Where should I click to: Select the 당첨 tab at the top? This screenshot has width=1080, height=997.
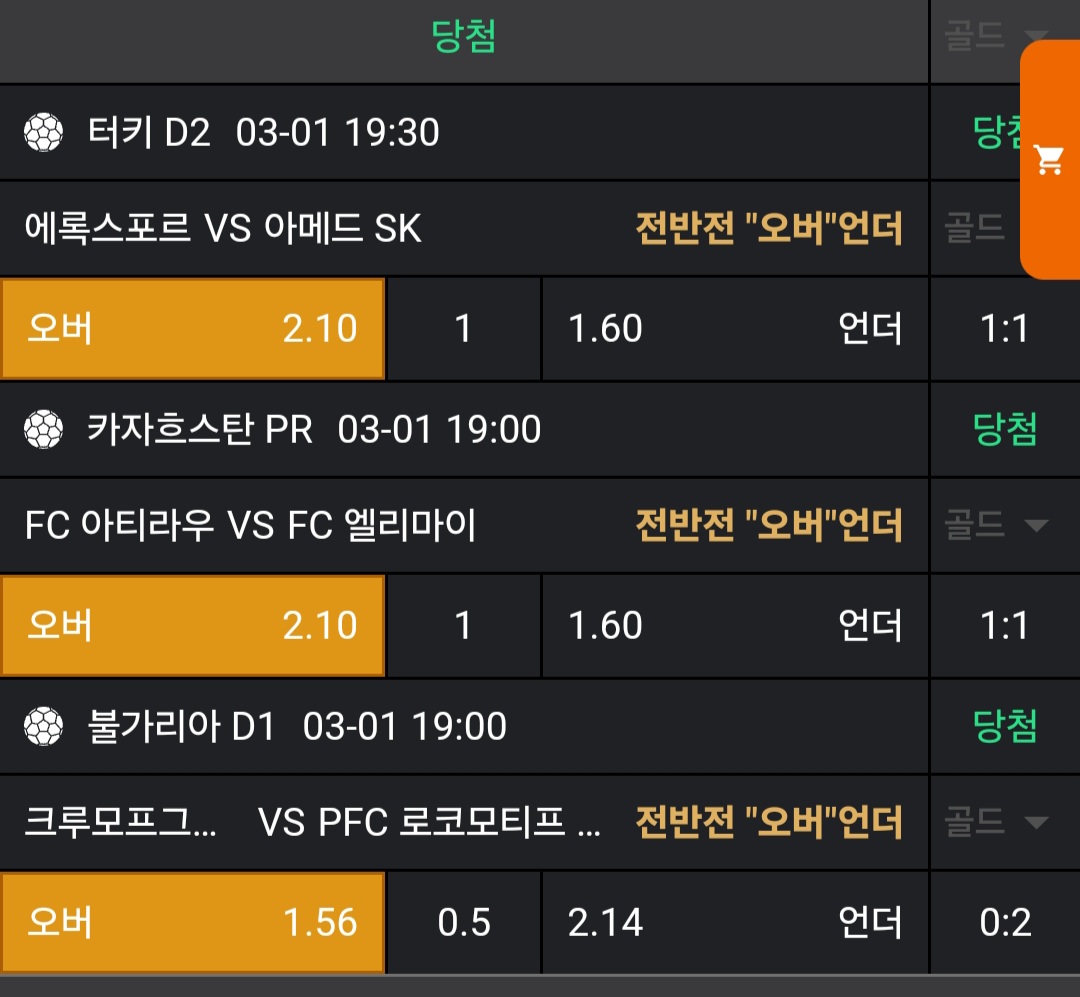(x=464, y=38)
